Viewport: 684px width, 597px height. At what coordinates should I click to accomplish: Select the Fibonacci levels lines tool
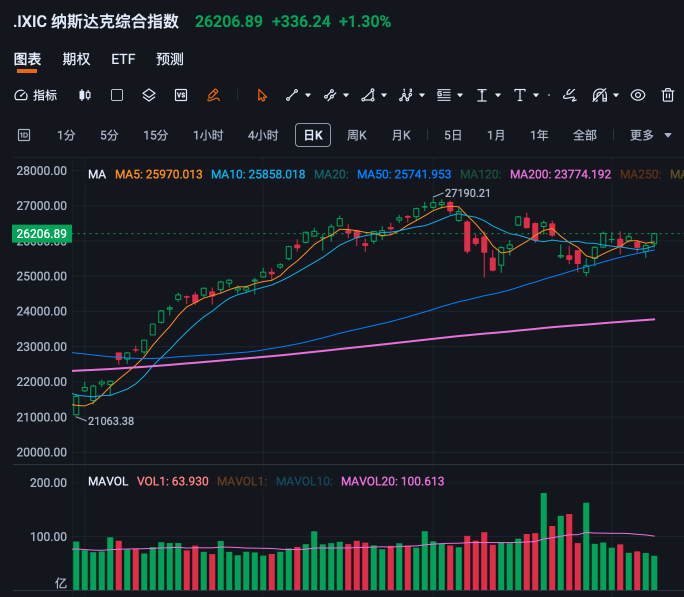pyautogui.click(x=444, y=95)
